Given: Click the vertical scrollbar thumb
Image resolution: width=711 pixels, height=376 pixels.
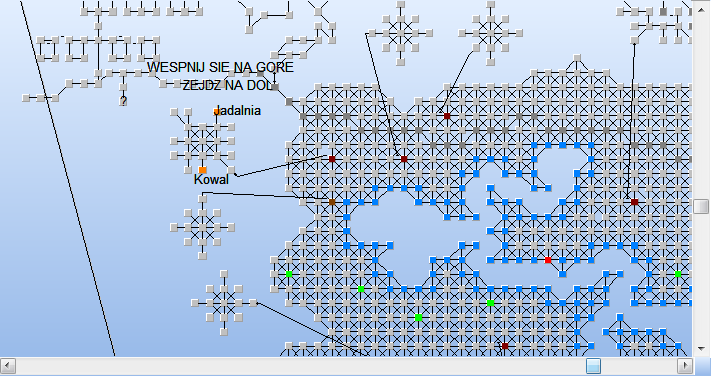Looking at the screenshot, I should 701,206.
